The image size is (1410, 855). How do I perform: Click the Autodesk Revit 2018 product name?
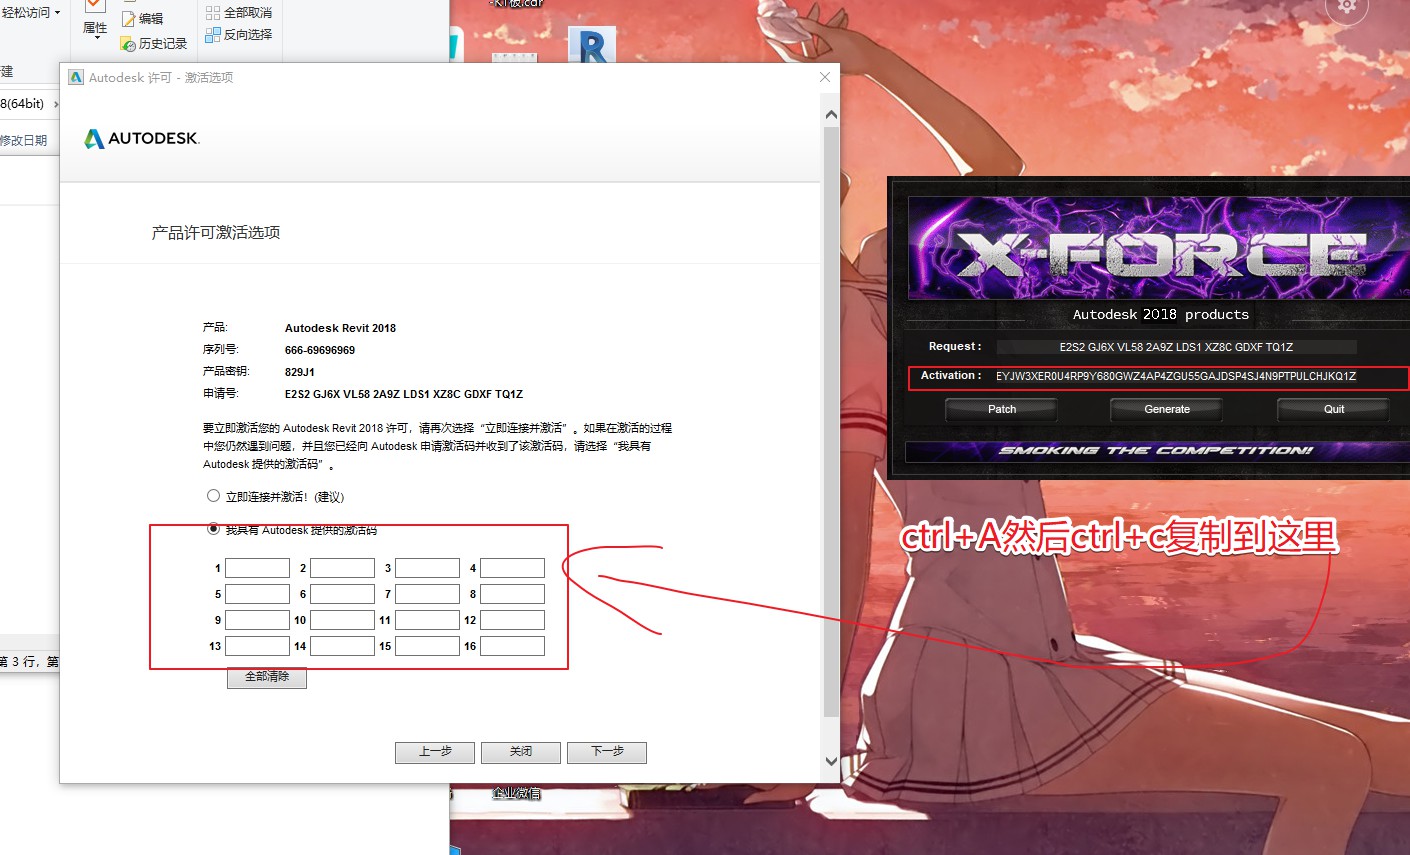click(340, 328)
